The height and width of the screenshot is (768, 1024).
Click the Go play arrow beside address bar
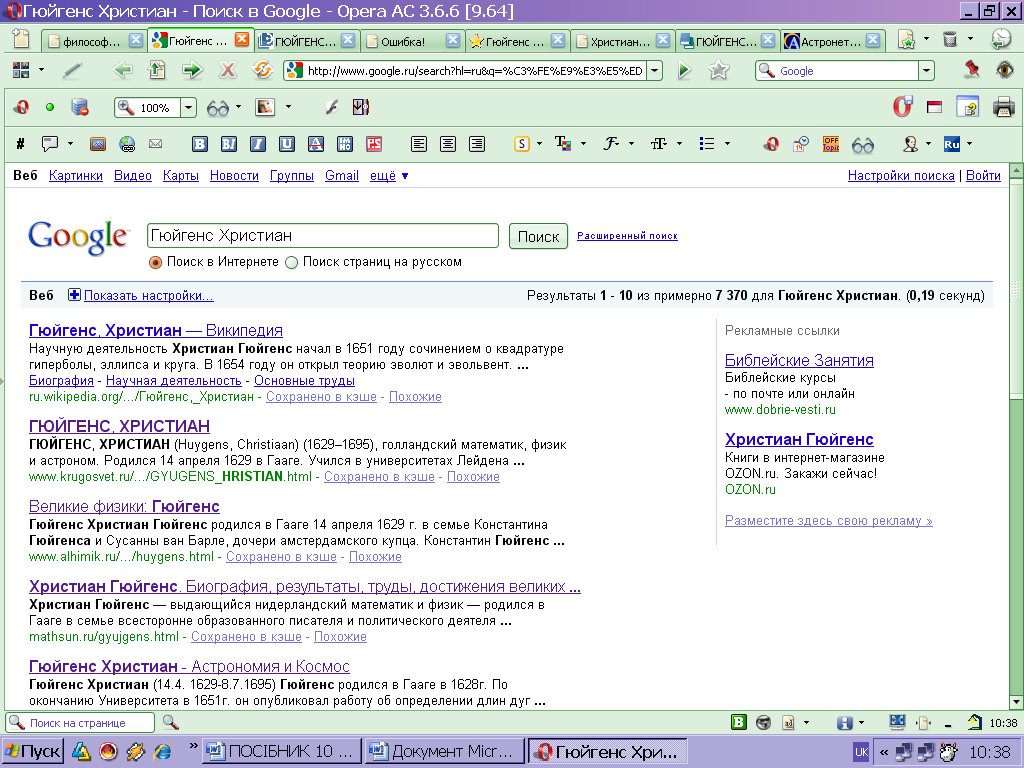pos(684,71)
